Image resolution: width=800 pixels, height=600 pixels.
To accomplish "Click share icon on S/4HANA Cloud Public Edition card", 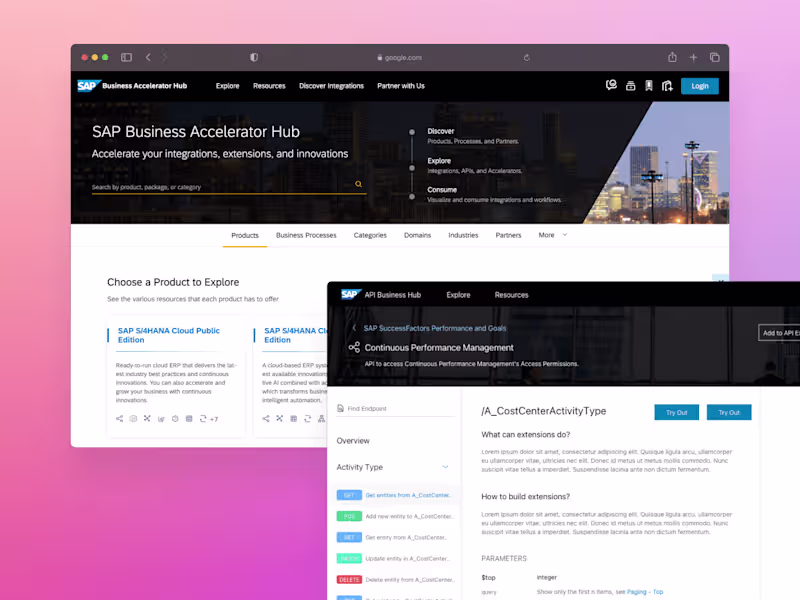I will pos(119,418).
